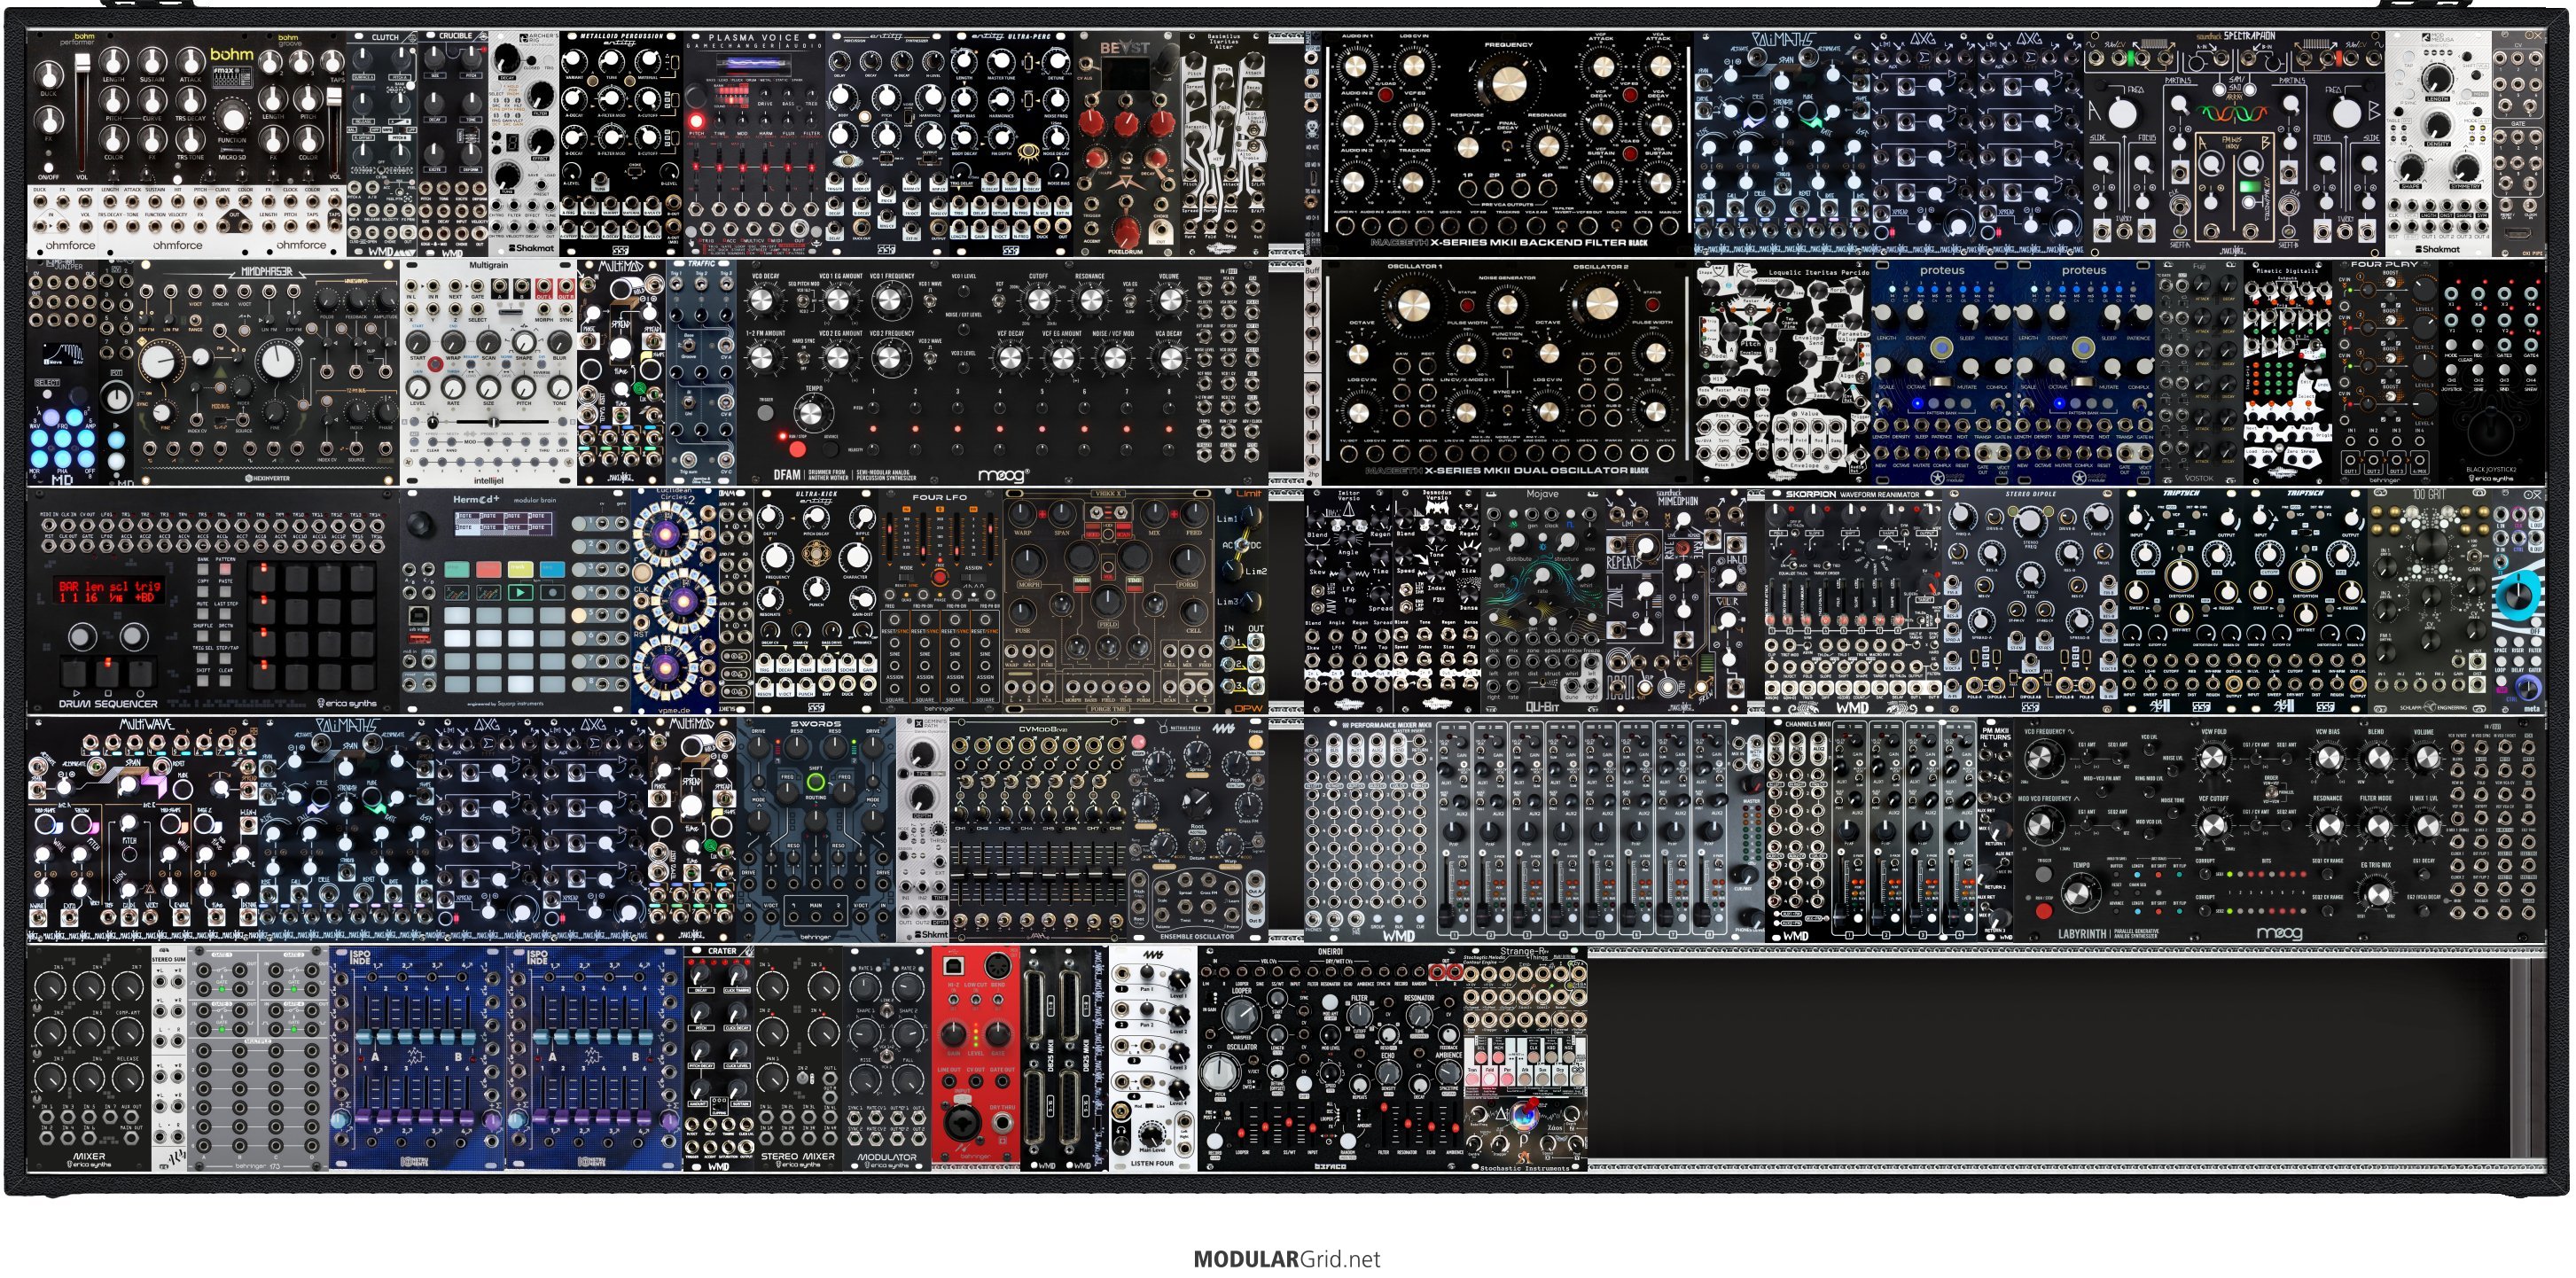Open the Spectraphon module
The height and width of the screenshot is (1278, 2576).
pyautogui.click(x=2234, y=143)
